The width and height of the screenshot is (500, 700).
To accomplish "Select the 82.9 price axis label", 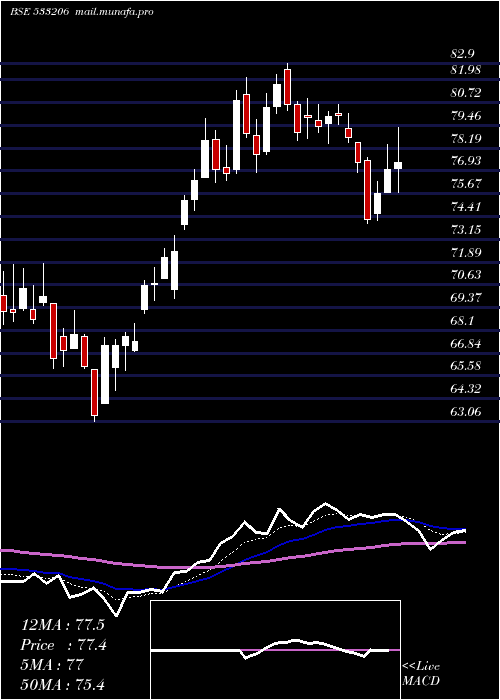I will [x=462, y=54].
